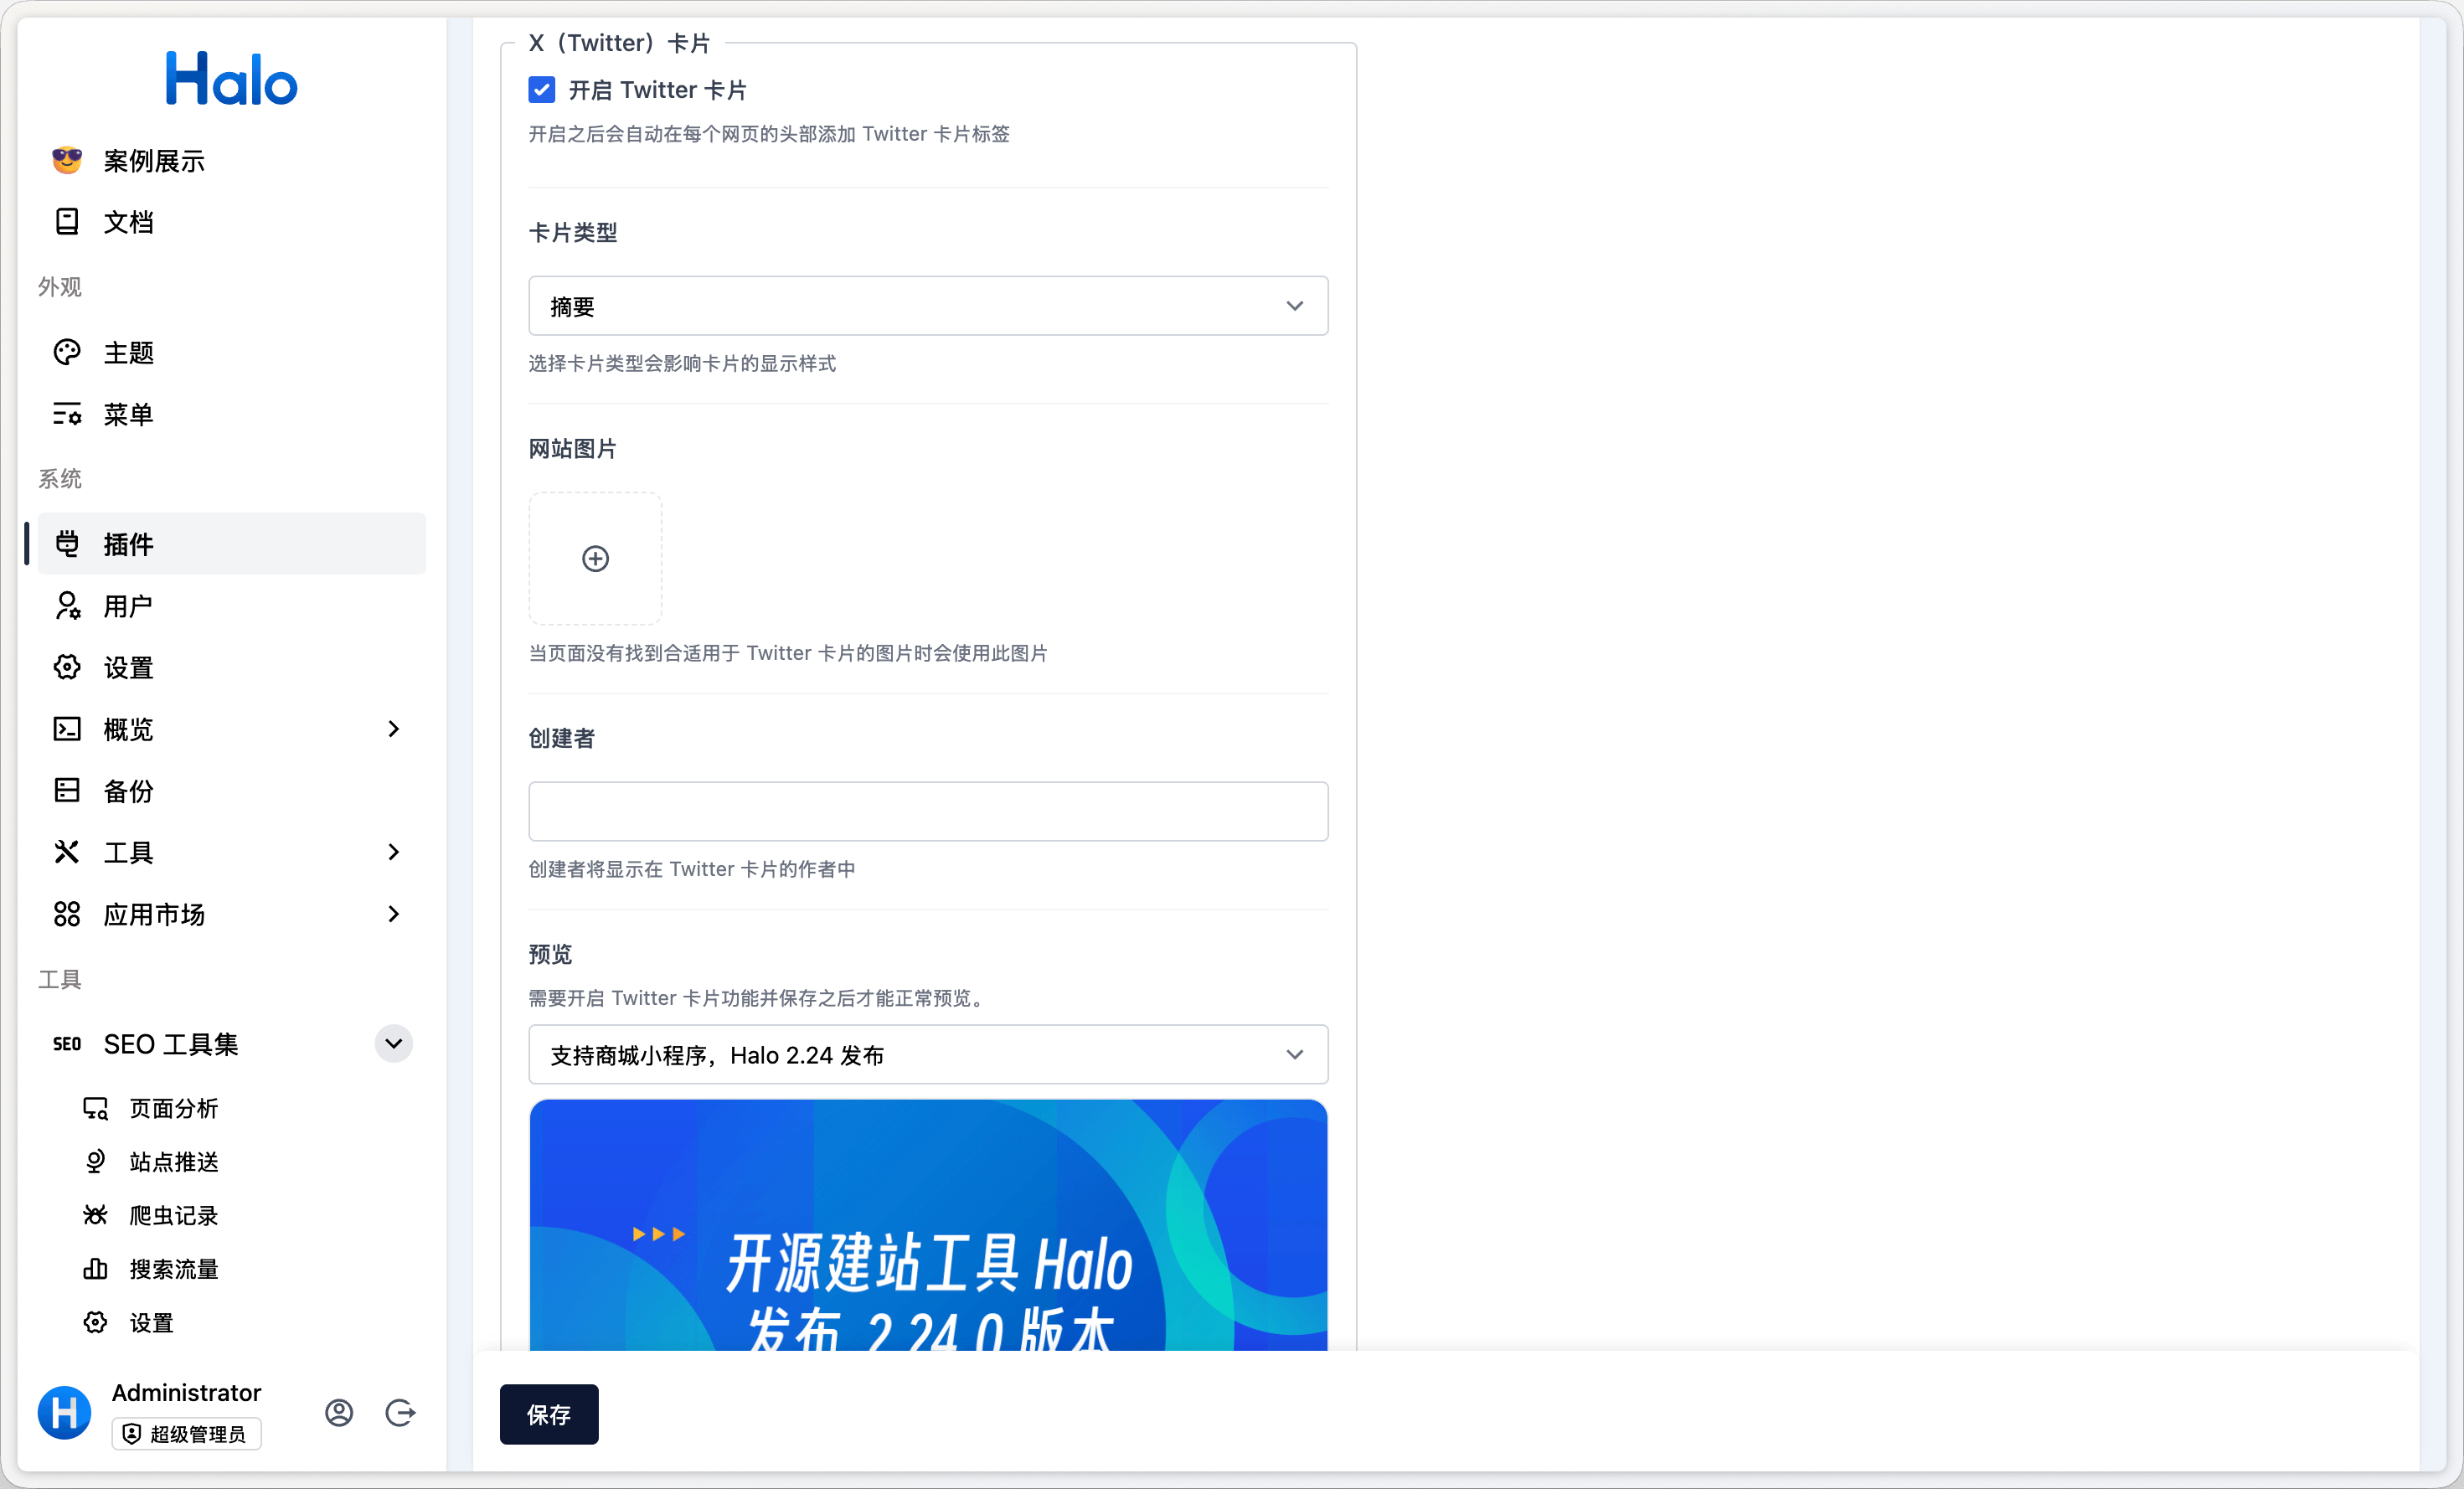The image size is (2464, 1489).
Task: Focus the 创建者 input field
Action: pos(928,811)
